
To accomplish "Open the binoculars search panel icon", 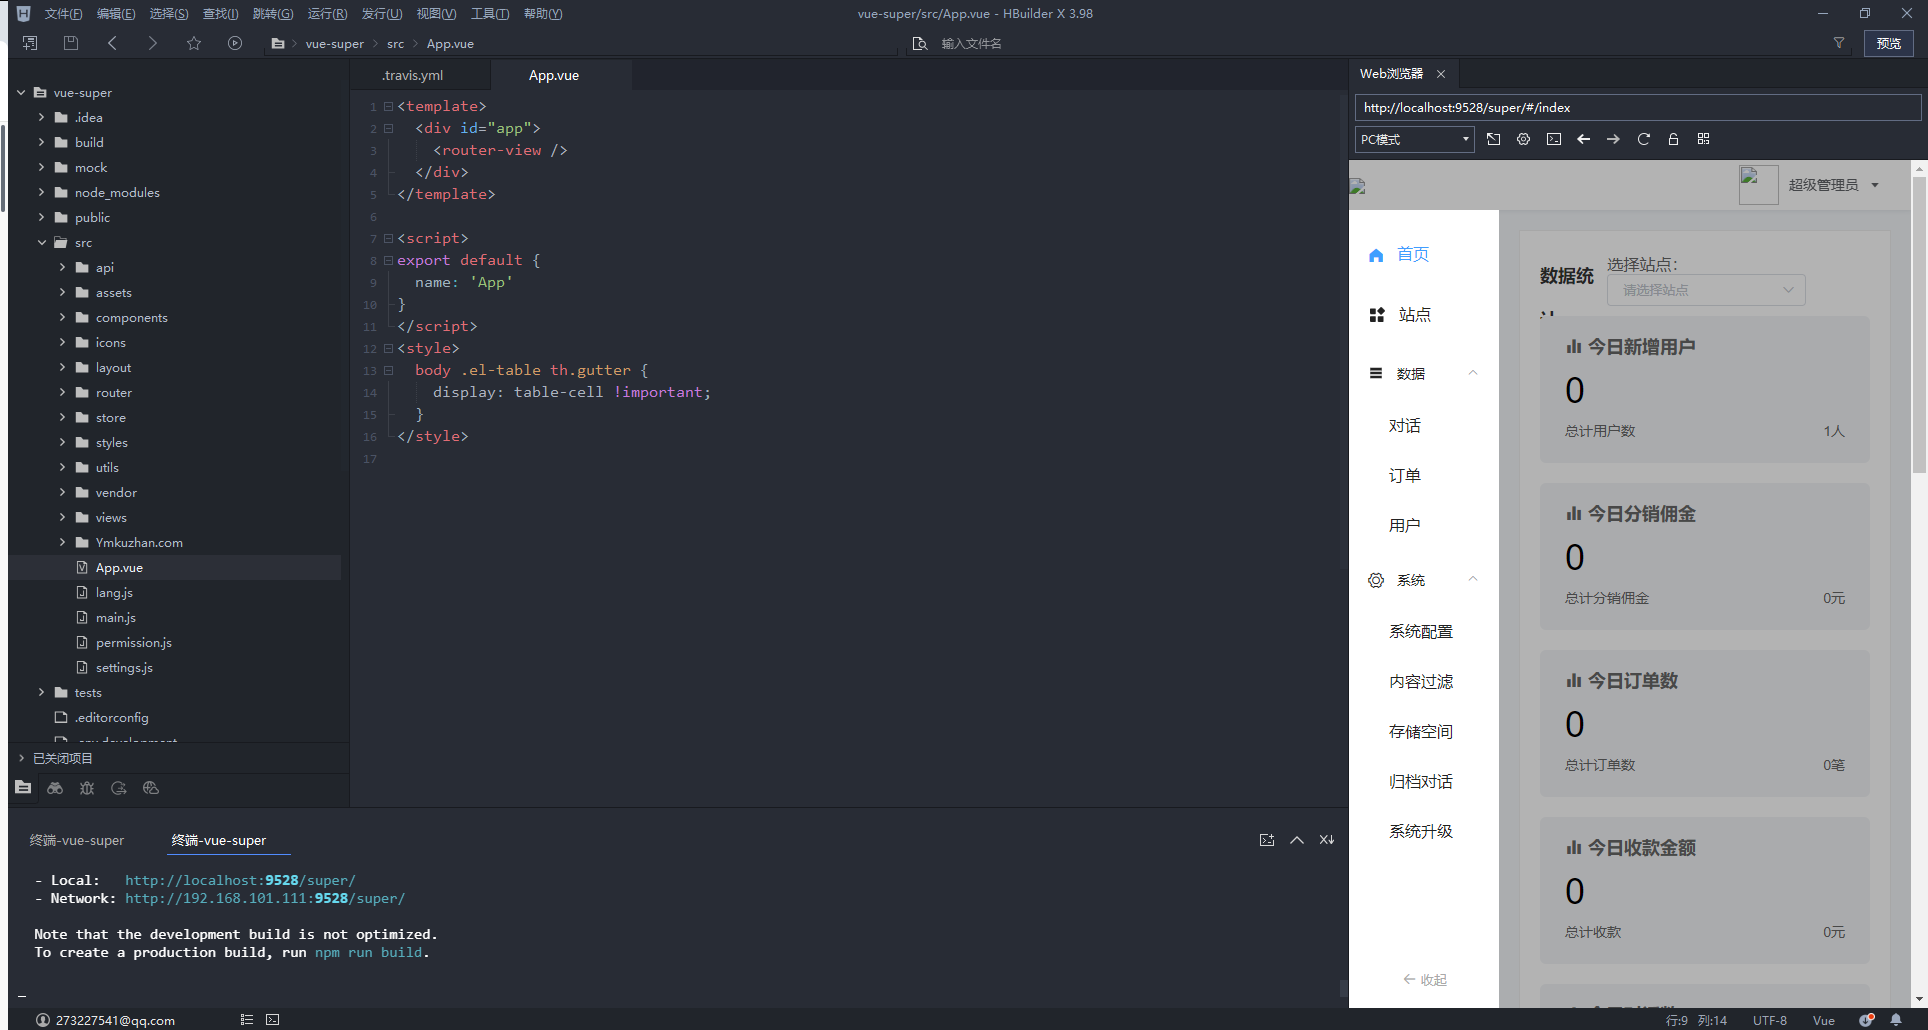I will [x=55, y=788].
